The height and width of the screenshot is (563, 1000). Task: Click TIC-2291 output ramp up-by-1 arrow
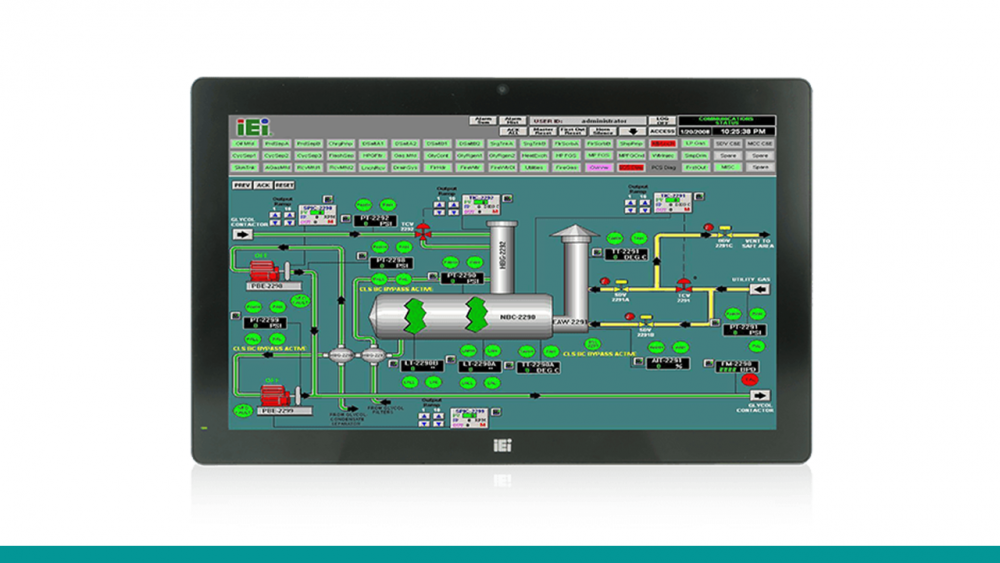click(631, 203)
